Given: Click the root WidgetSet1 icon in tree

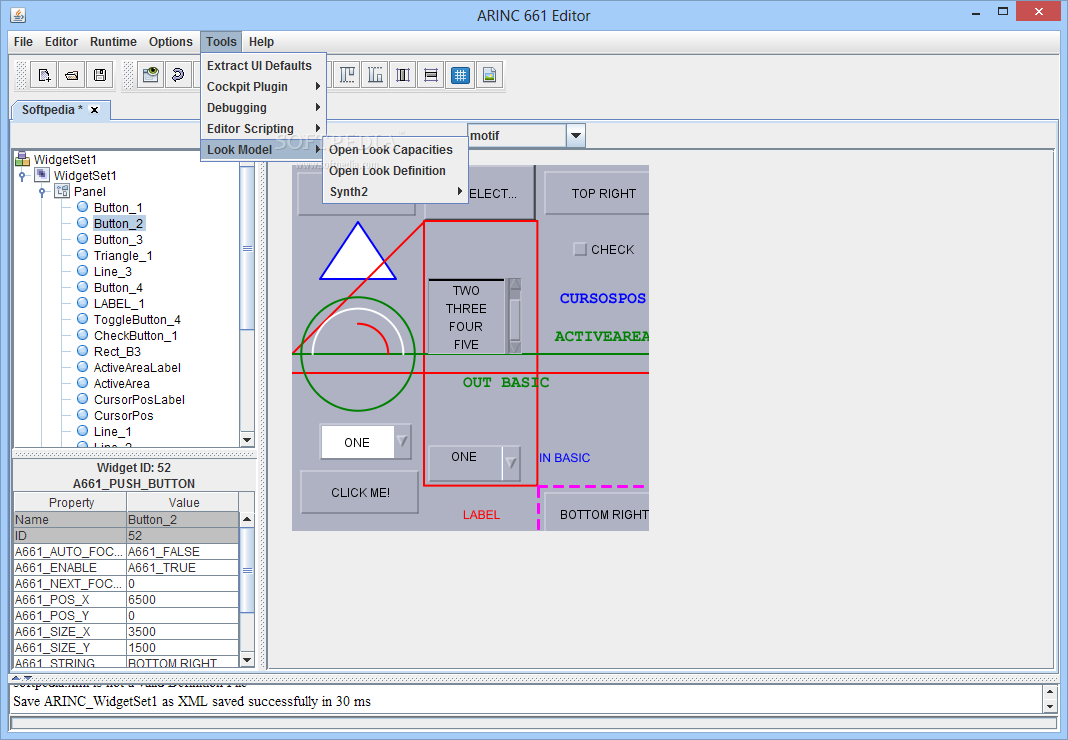Looking at the screenshot, I should 23,159.
